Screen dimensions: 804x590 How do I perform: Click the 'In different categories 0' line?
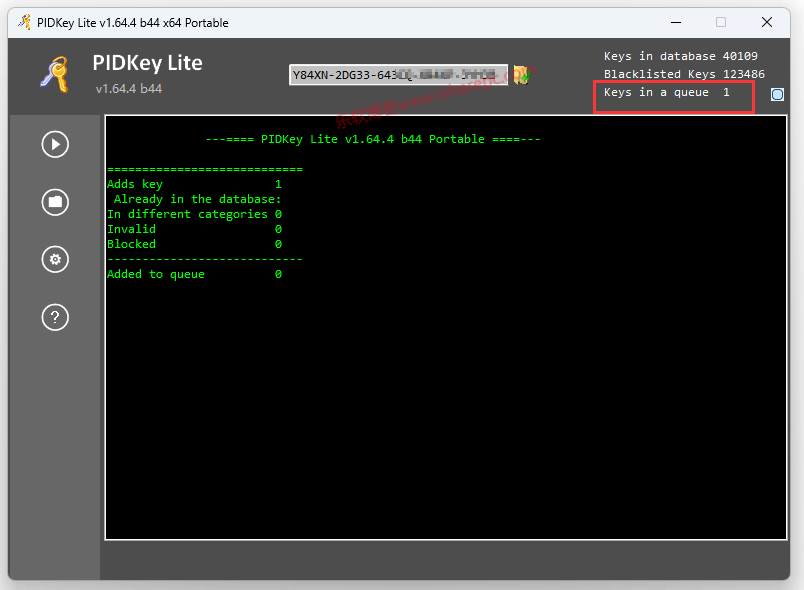(194, 214)
